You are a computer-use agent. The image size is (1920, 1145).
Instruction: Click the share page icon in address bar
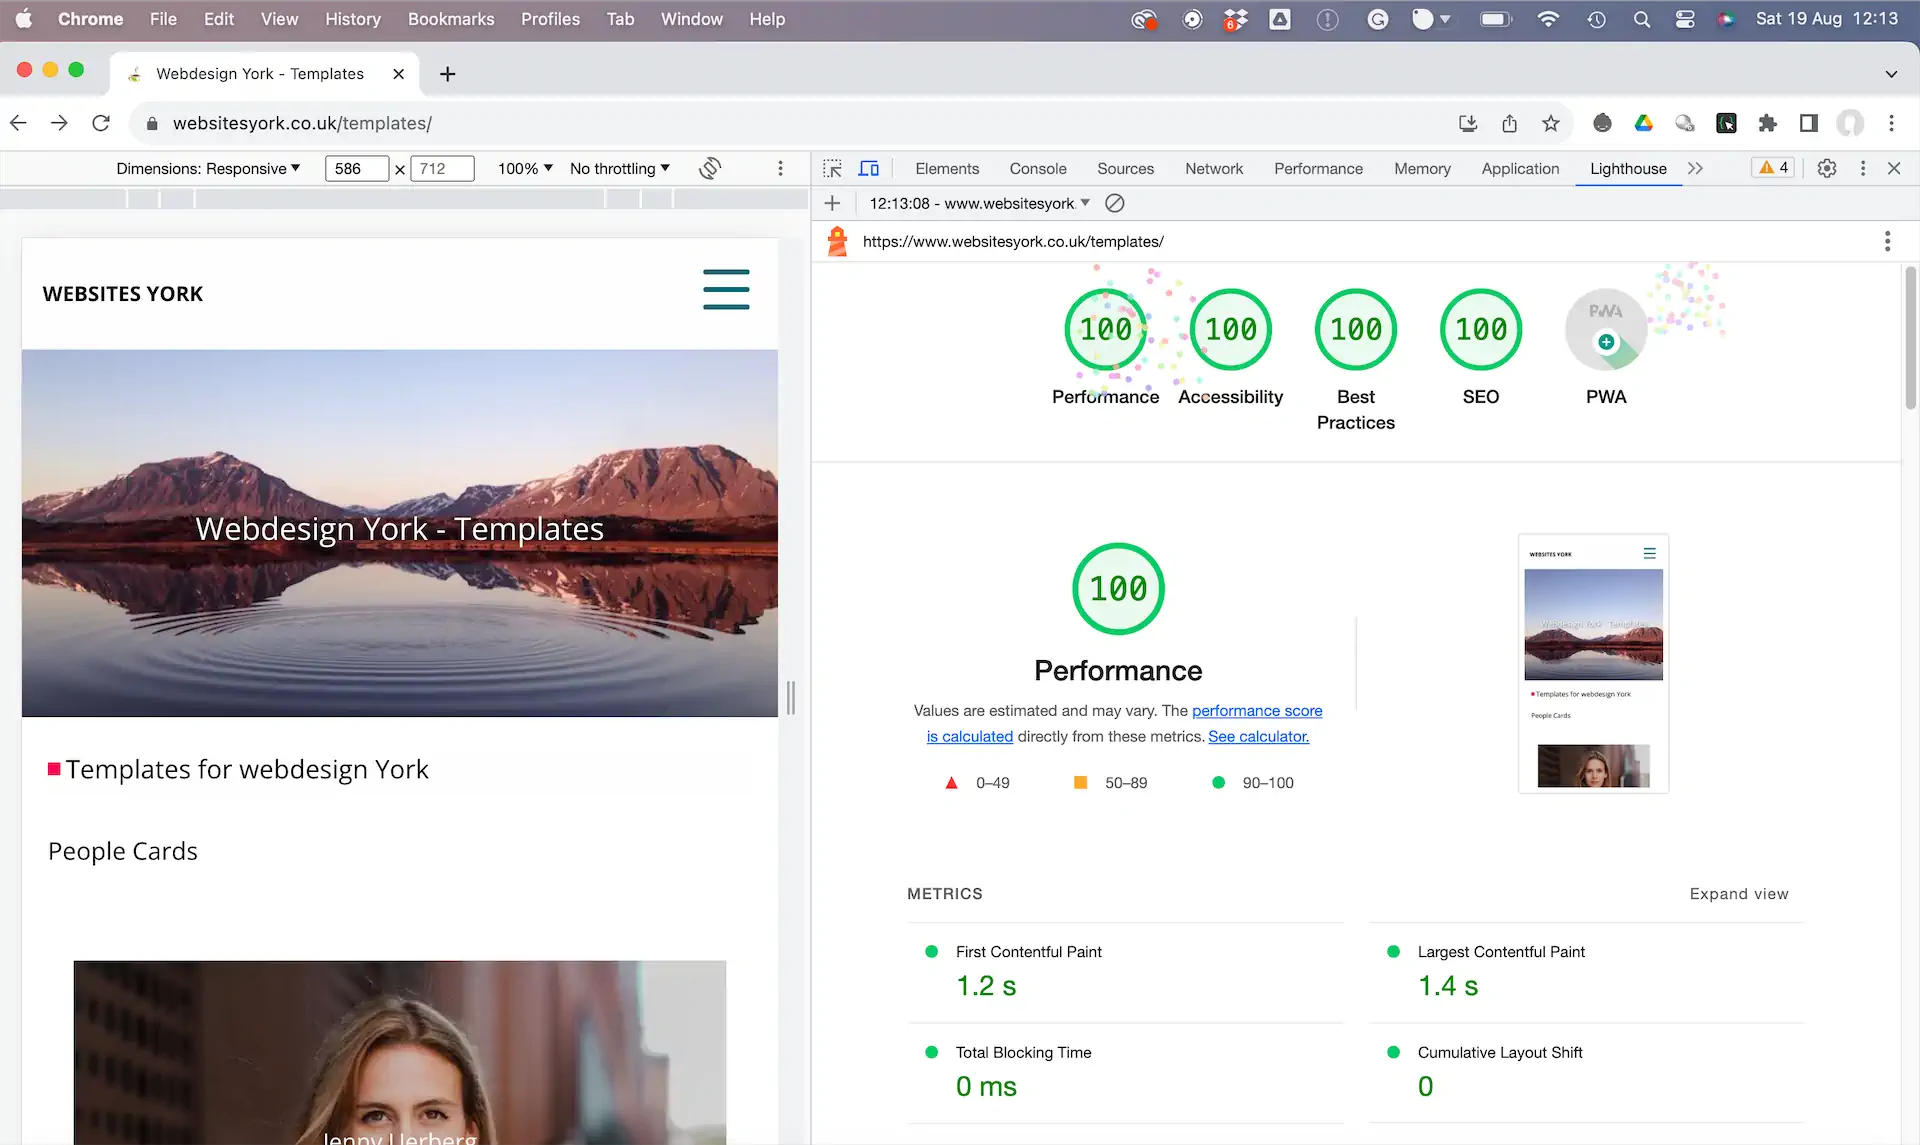pos(1509,123)
